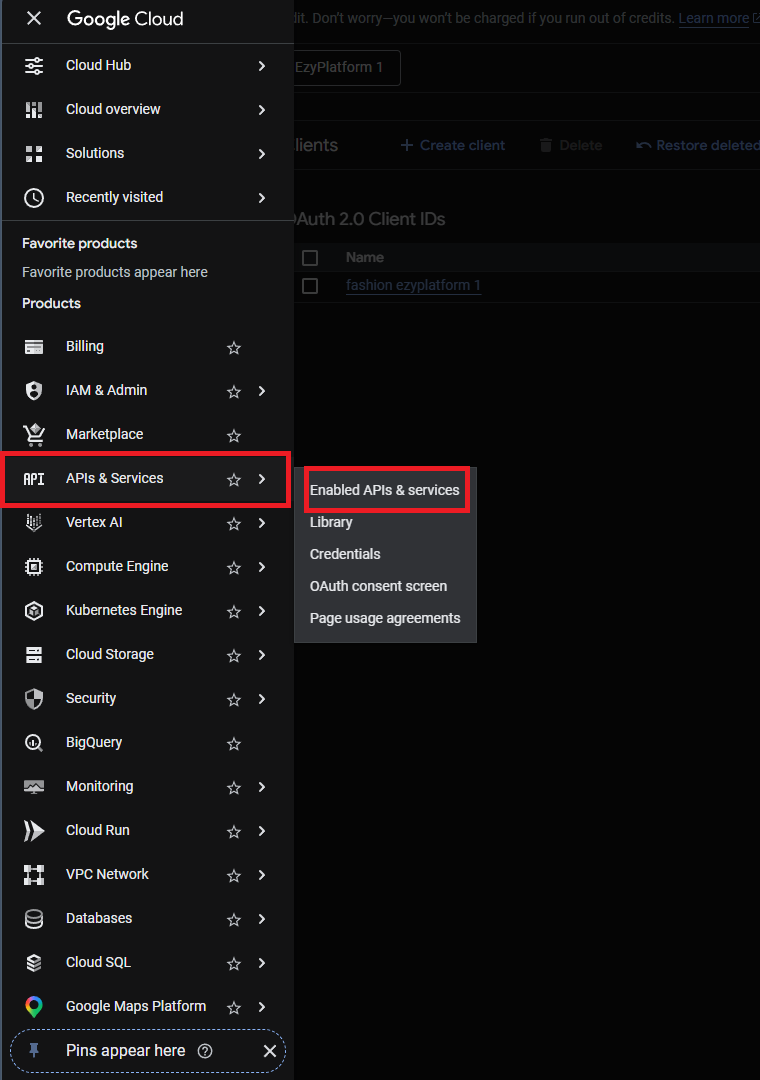The width and height of the screenshot is (760, 1080).
Task: Click the Kubernetes Engine icon
Action: tap(34, 611)
